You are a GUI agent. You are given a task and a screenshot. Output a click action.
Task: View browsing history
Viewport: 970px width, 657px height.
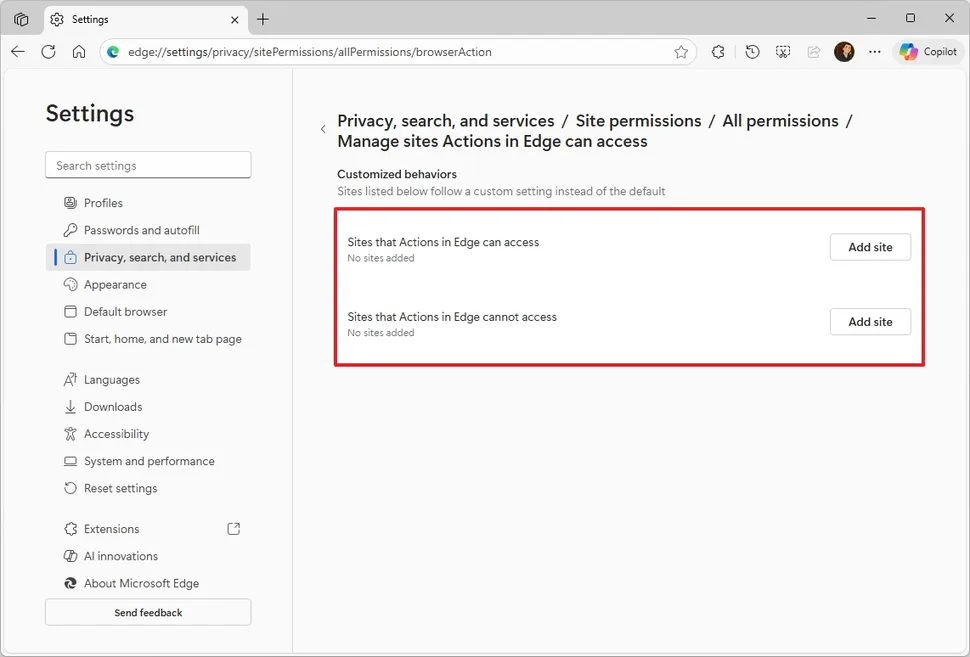click(x=751, y=51)
